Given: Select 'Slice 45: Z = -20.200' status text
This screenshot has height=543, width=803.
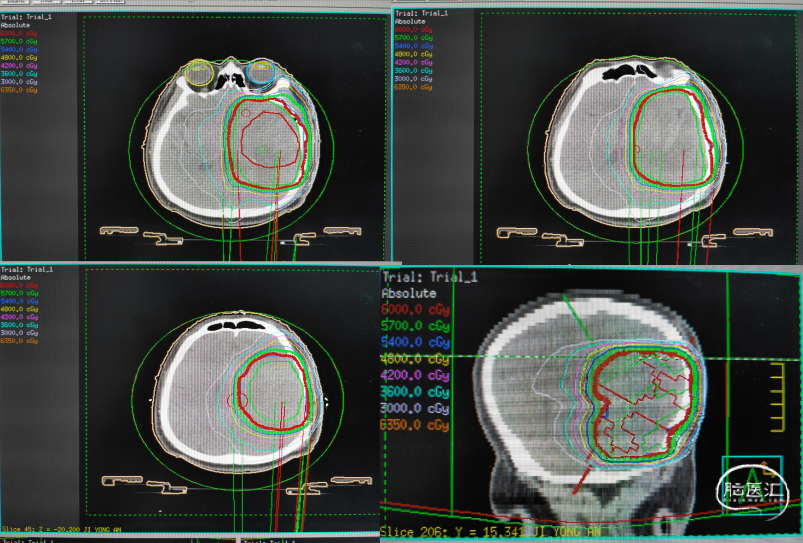Looking at the screenshot, I should tap(41, 529).
